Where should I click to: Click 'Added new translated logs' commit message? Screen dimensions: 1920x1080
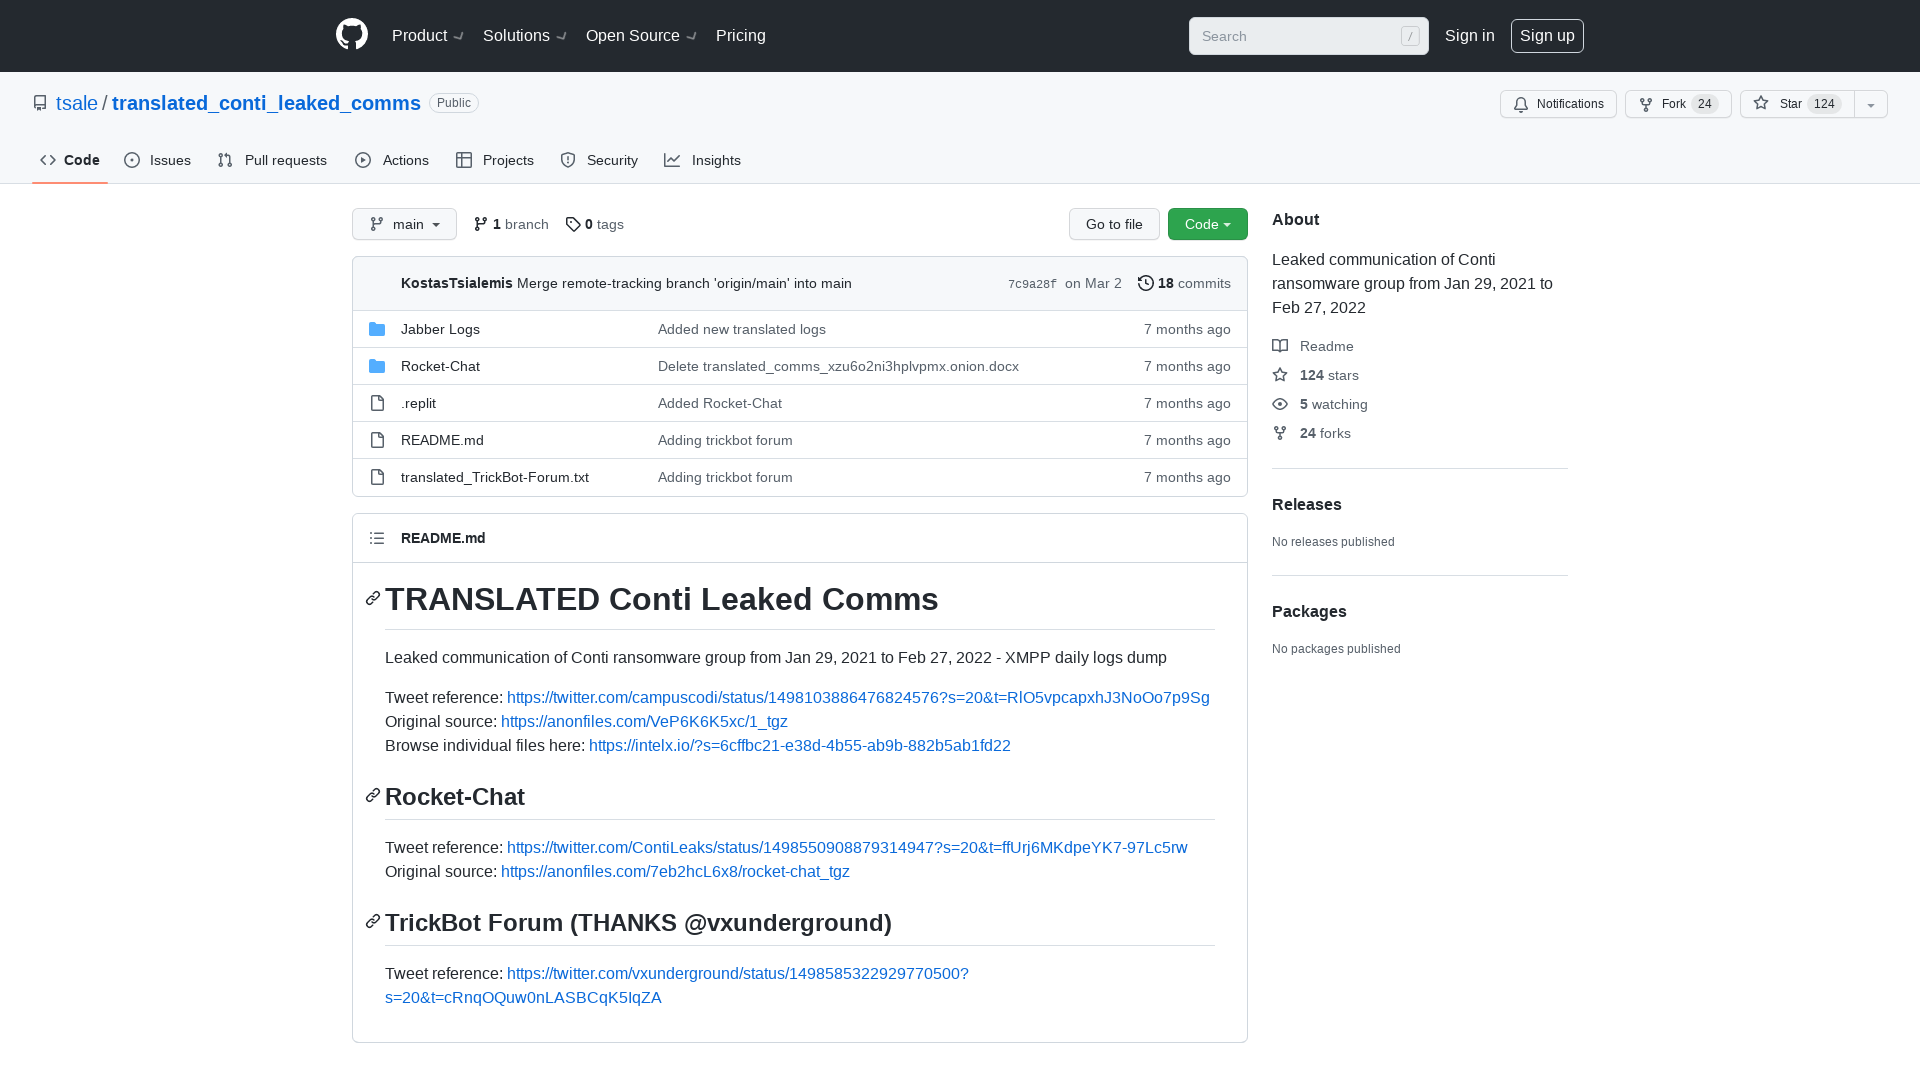742,329
